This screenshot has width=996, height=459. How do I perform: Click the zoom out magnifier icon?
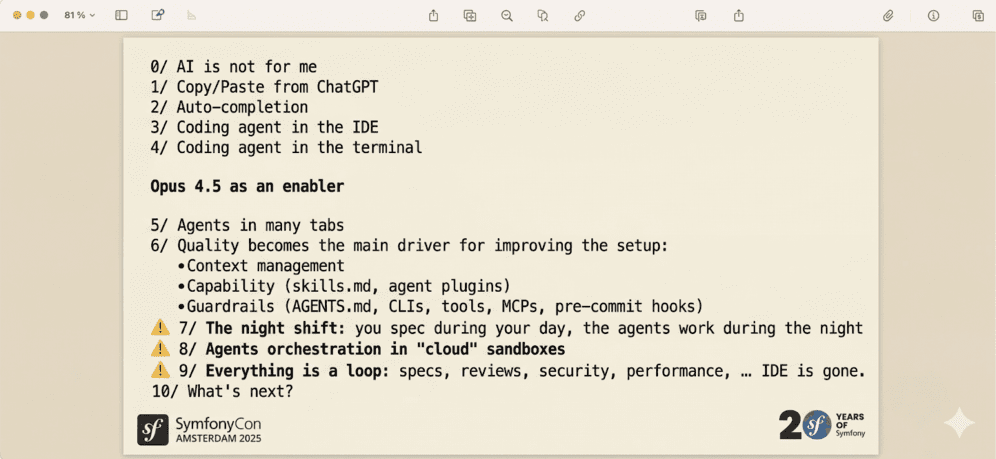coord(507,16)
